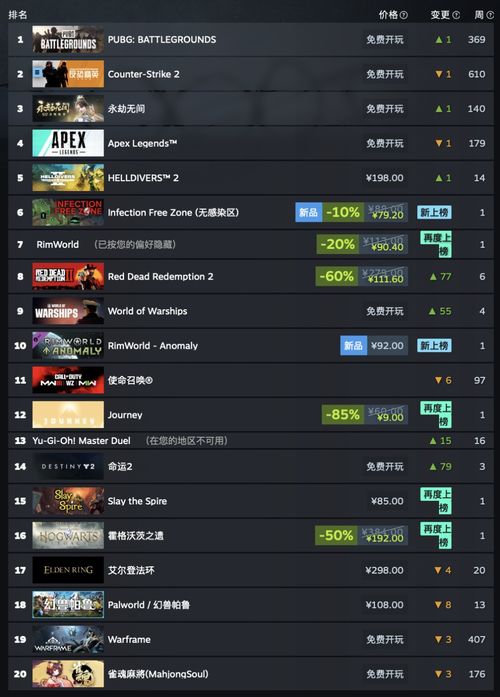The width and height of the screenshot is (500, 697).
Task: Open HELLDIVERS 2 title link
Action: (143, 178)
